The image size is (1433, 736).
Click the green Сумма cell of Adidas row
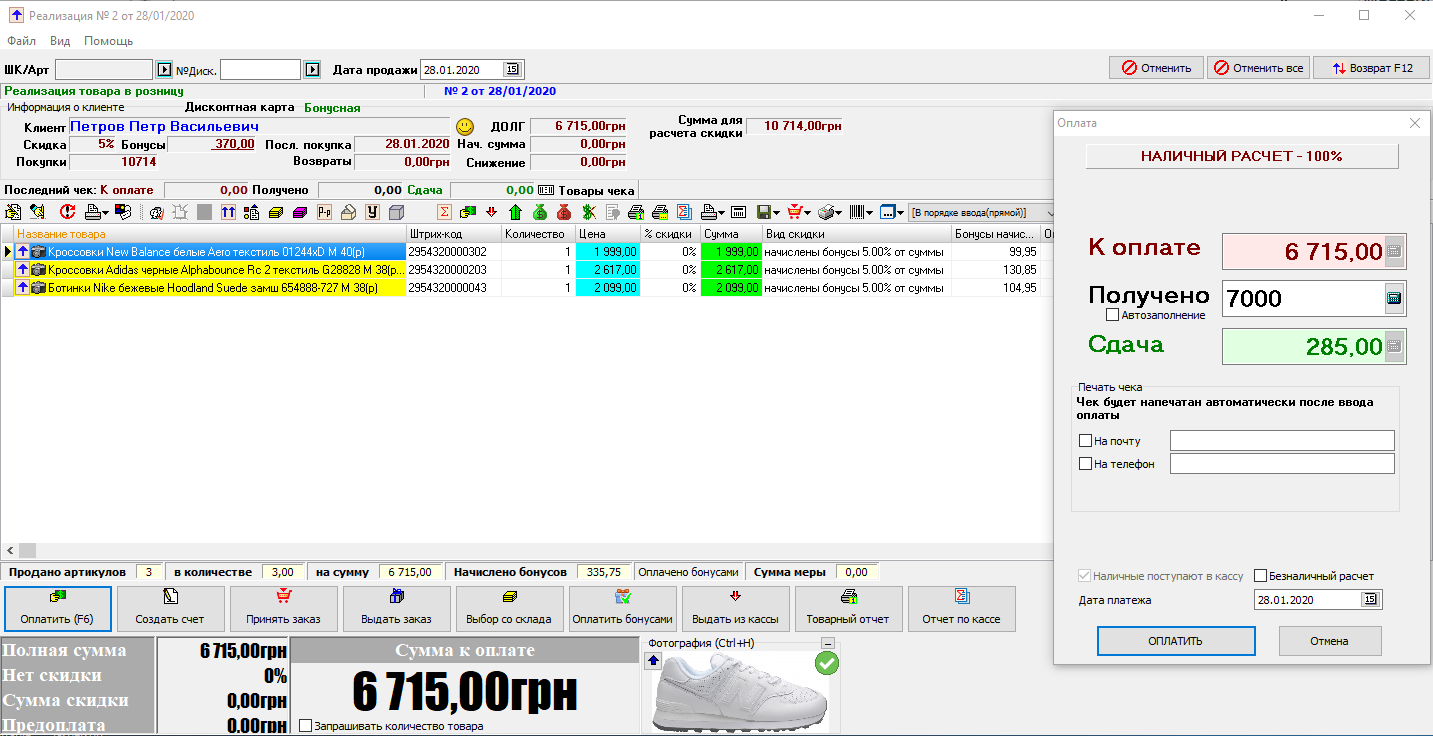coord(730,270)
